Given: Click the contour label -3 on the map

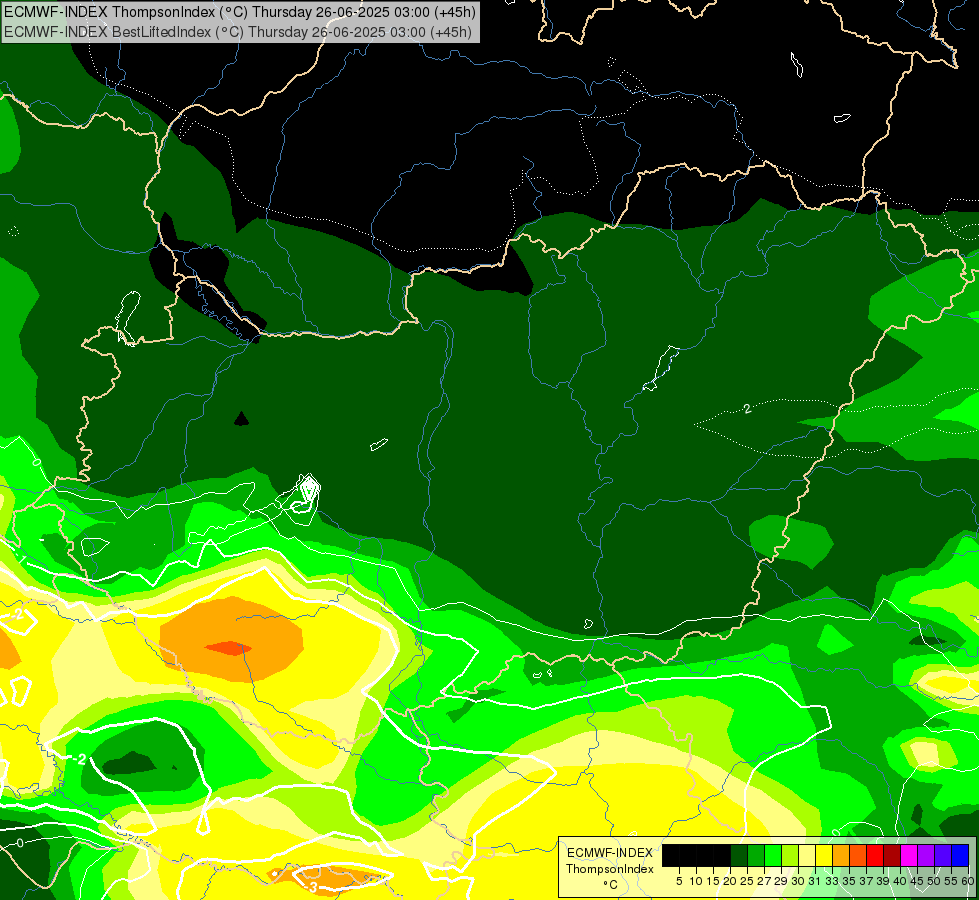Looking at the screenshot, I should click(312, 887).
